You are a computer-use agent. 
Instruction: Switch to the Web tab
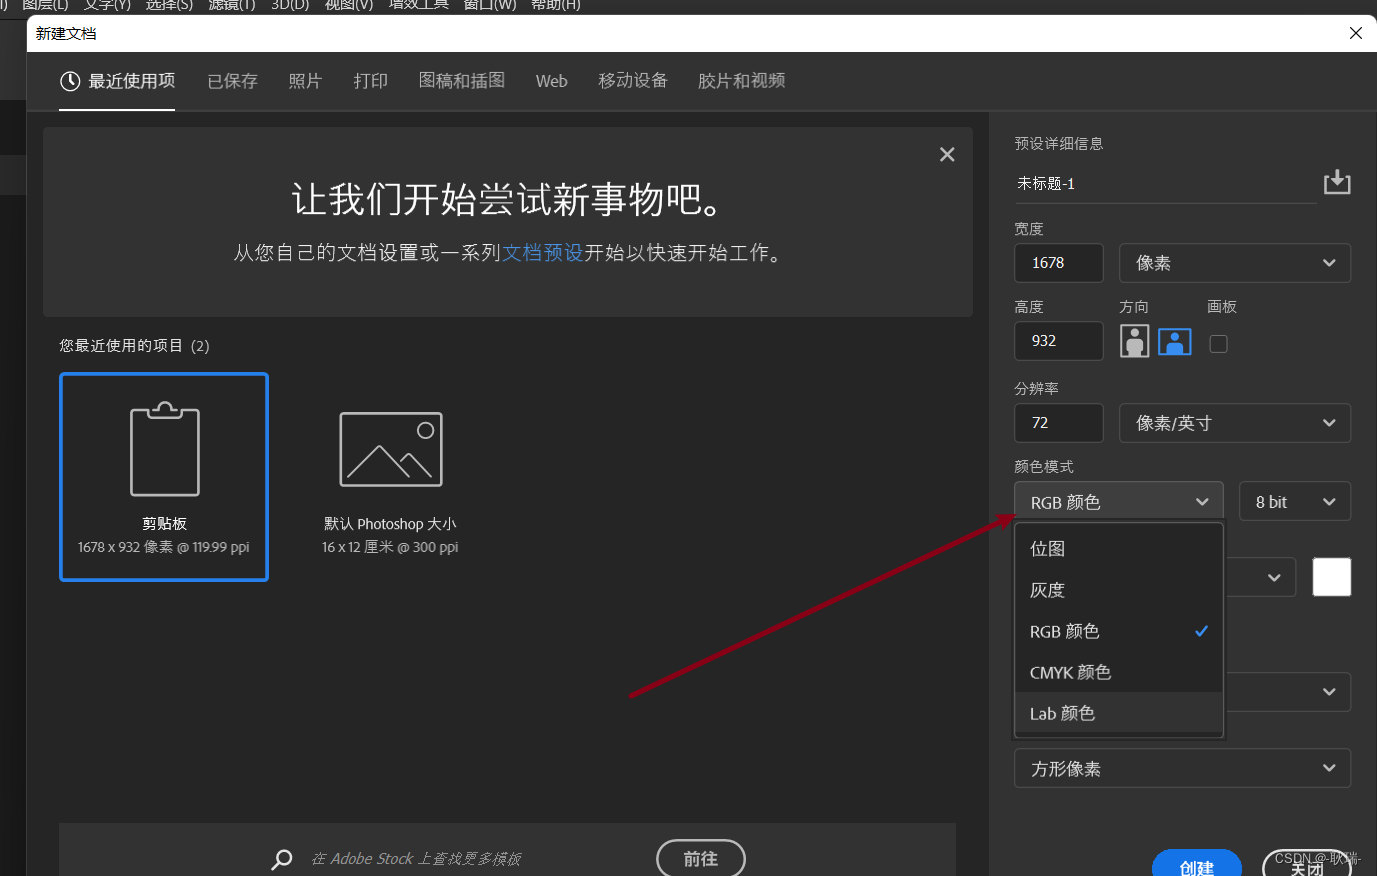(x=551, y=81)
